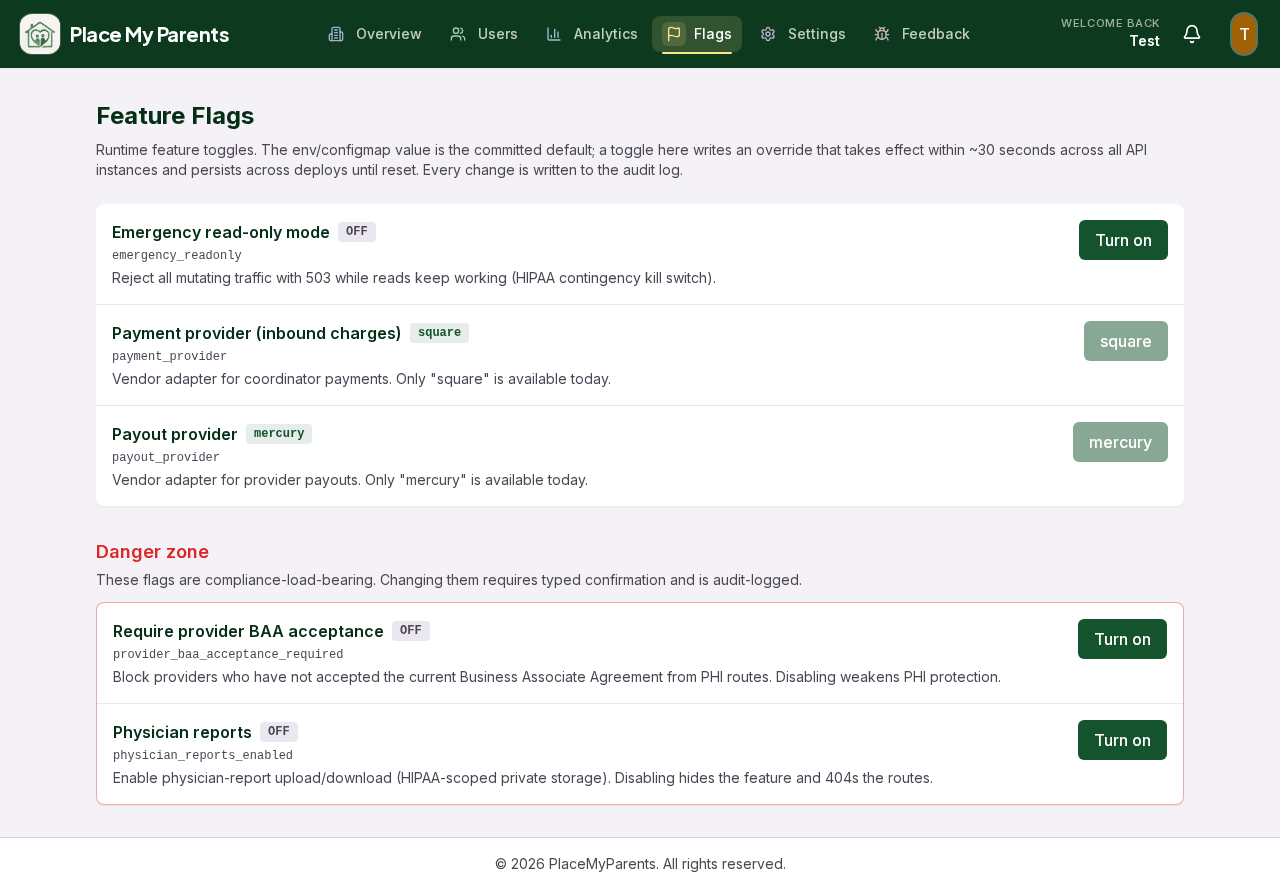
Task: Click the Feature Flags heading
Action: [x=175, y=116]
